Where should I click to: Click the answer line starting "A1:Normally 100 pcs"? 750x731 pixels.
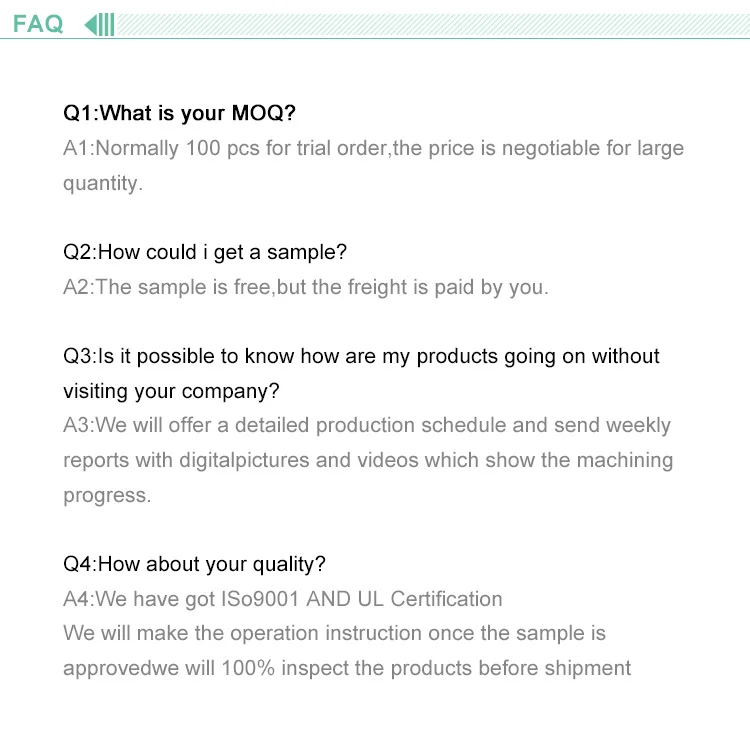pos(373,148)
